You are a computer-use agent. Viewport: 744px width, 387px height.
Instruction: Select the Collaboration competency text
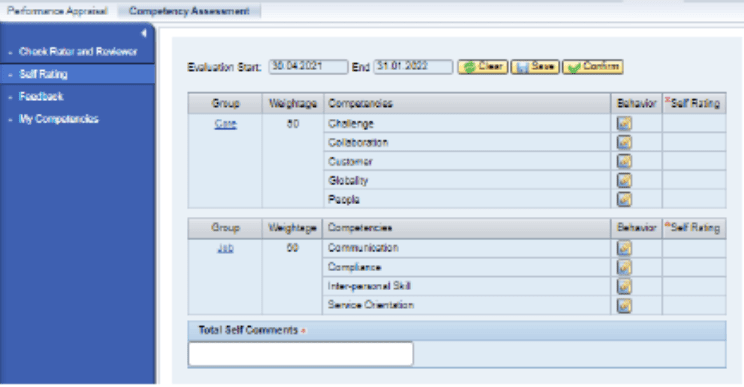point(358,143)
